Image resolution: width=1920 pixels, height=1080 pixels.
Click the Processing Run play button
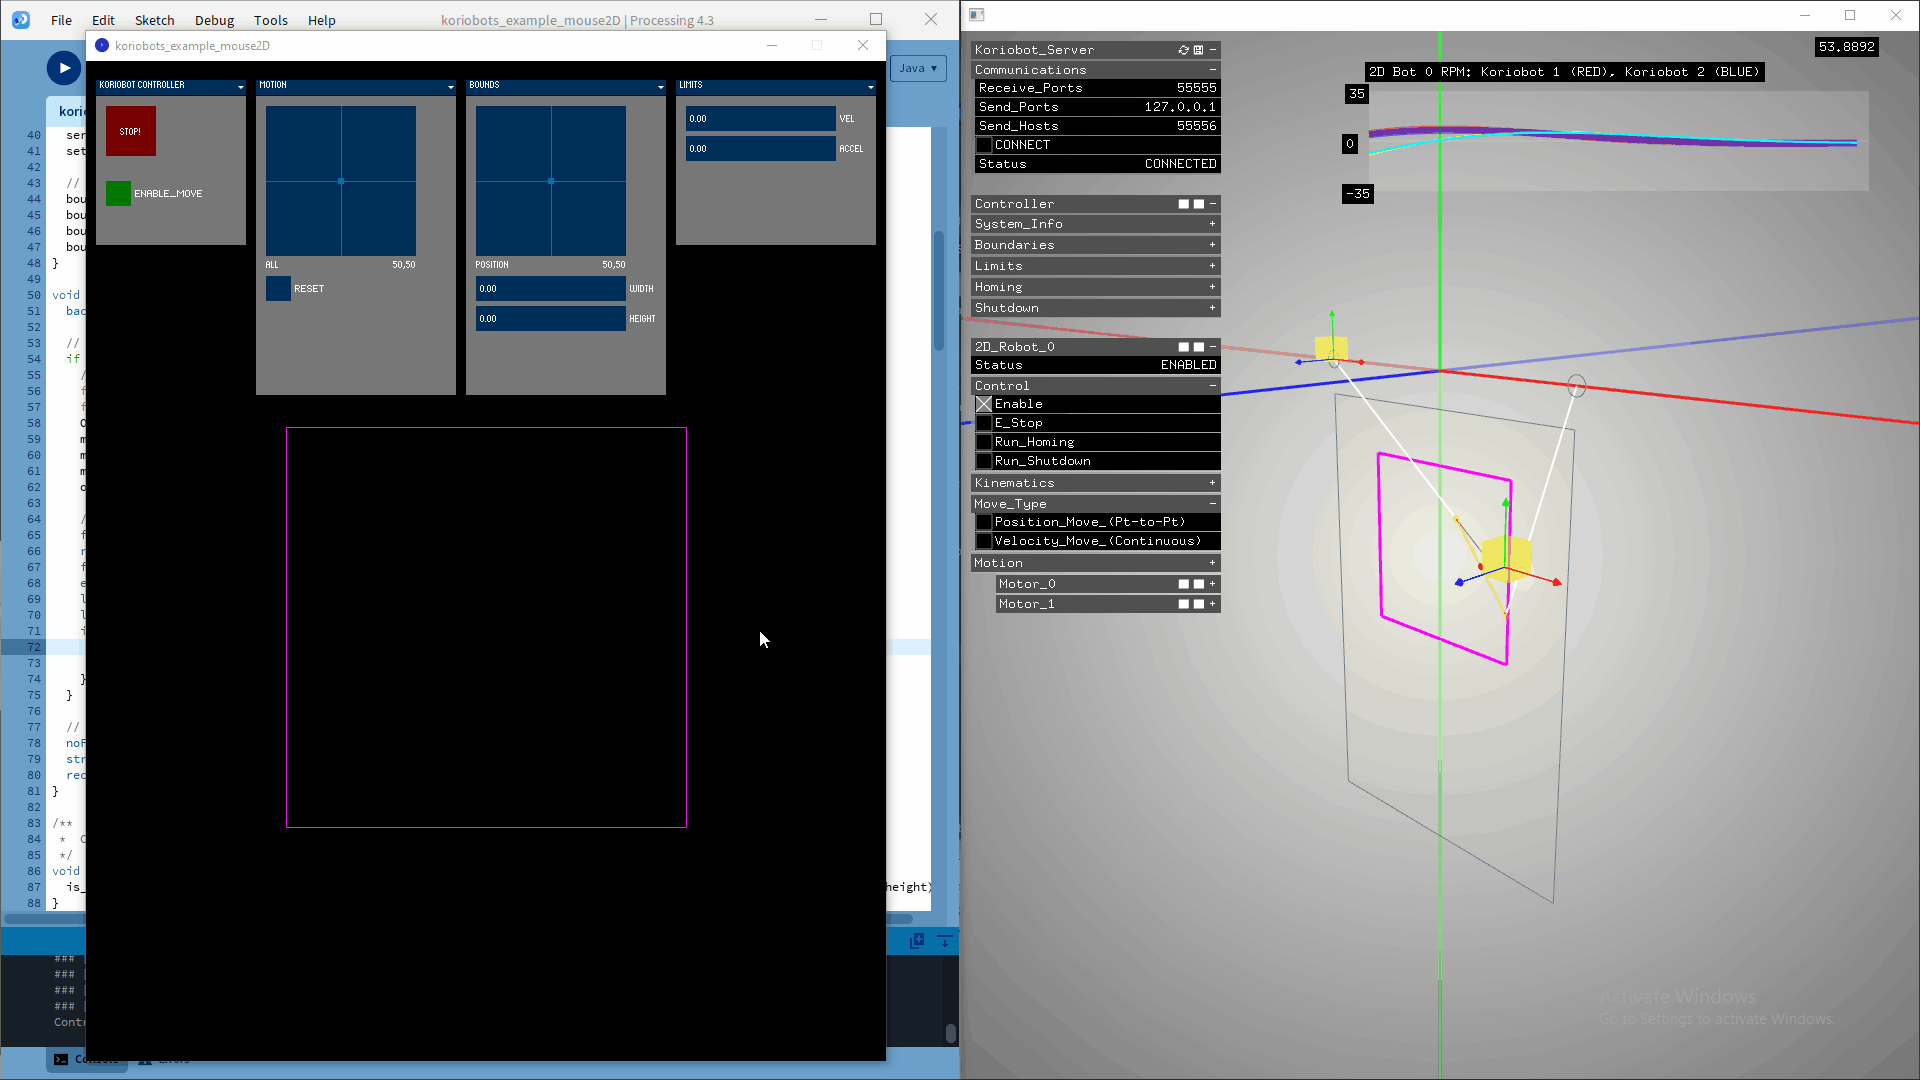coord(64,68)
